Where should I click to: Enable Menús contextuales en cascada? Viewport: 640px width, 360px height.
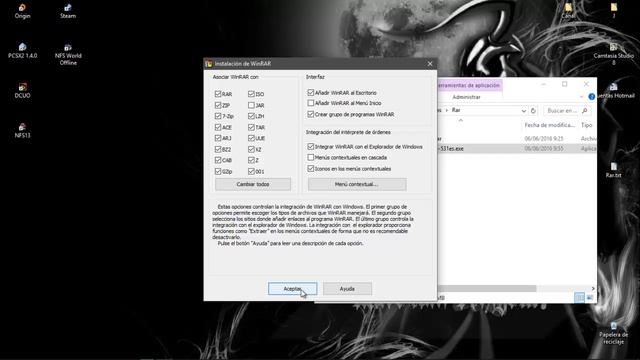tap(311, 157)
